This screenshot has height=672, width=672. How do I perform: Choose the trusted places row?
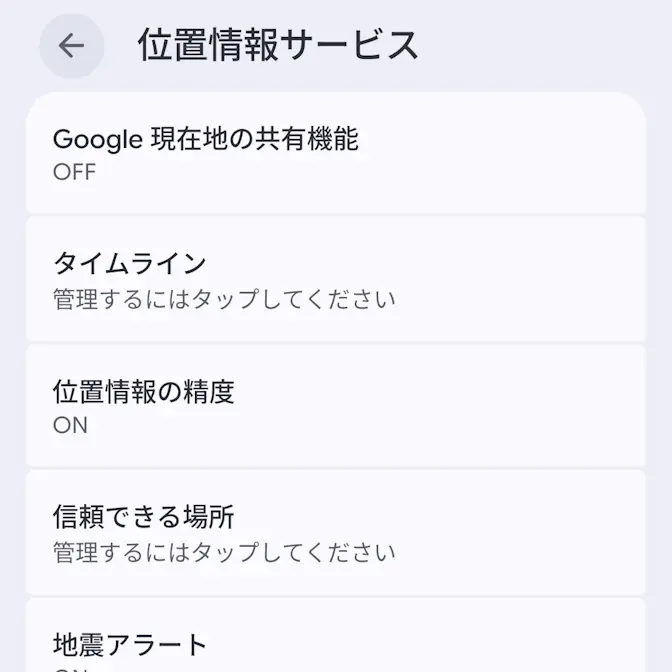335,532
